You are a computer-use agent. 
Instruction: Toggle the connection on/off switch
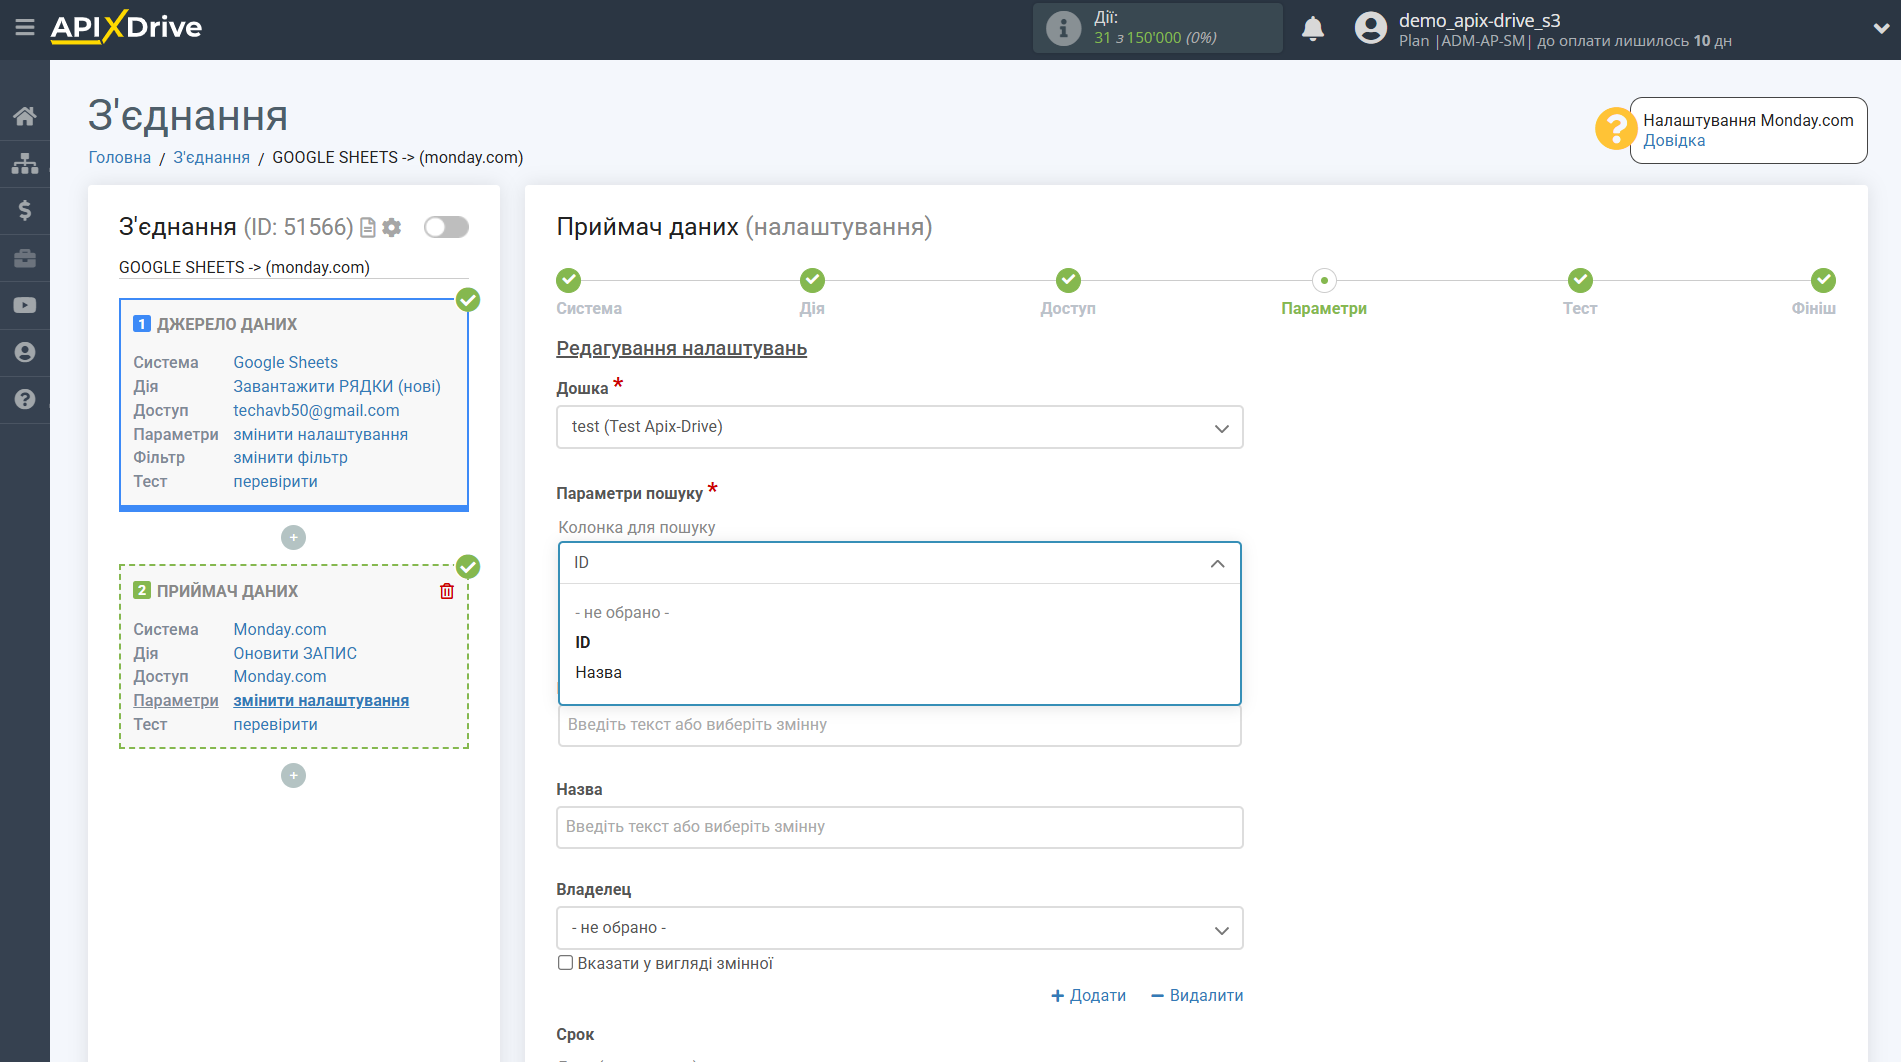(446, 227)
